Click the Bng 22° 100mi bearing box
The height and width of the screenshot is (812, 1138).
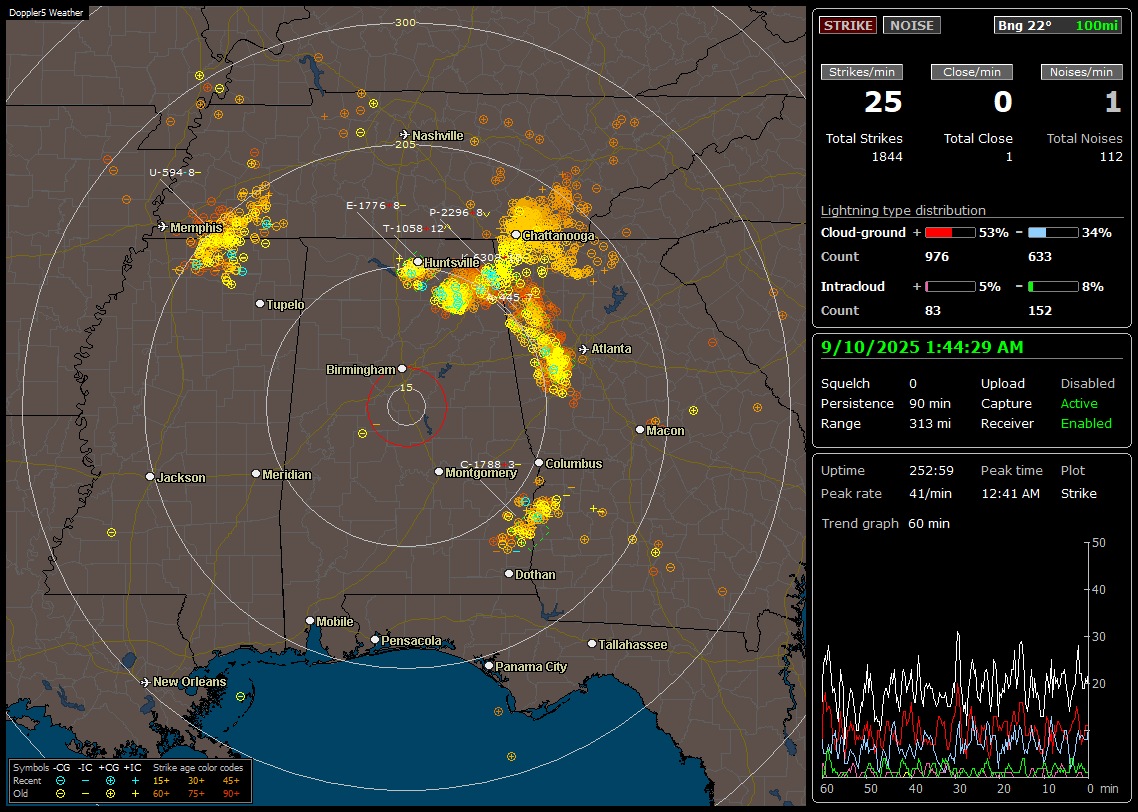(1057, 25)
